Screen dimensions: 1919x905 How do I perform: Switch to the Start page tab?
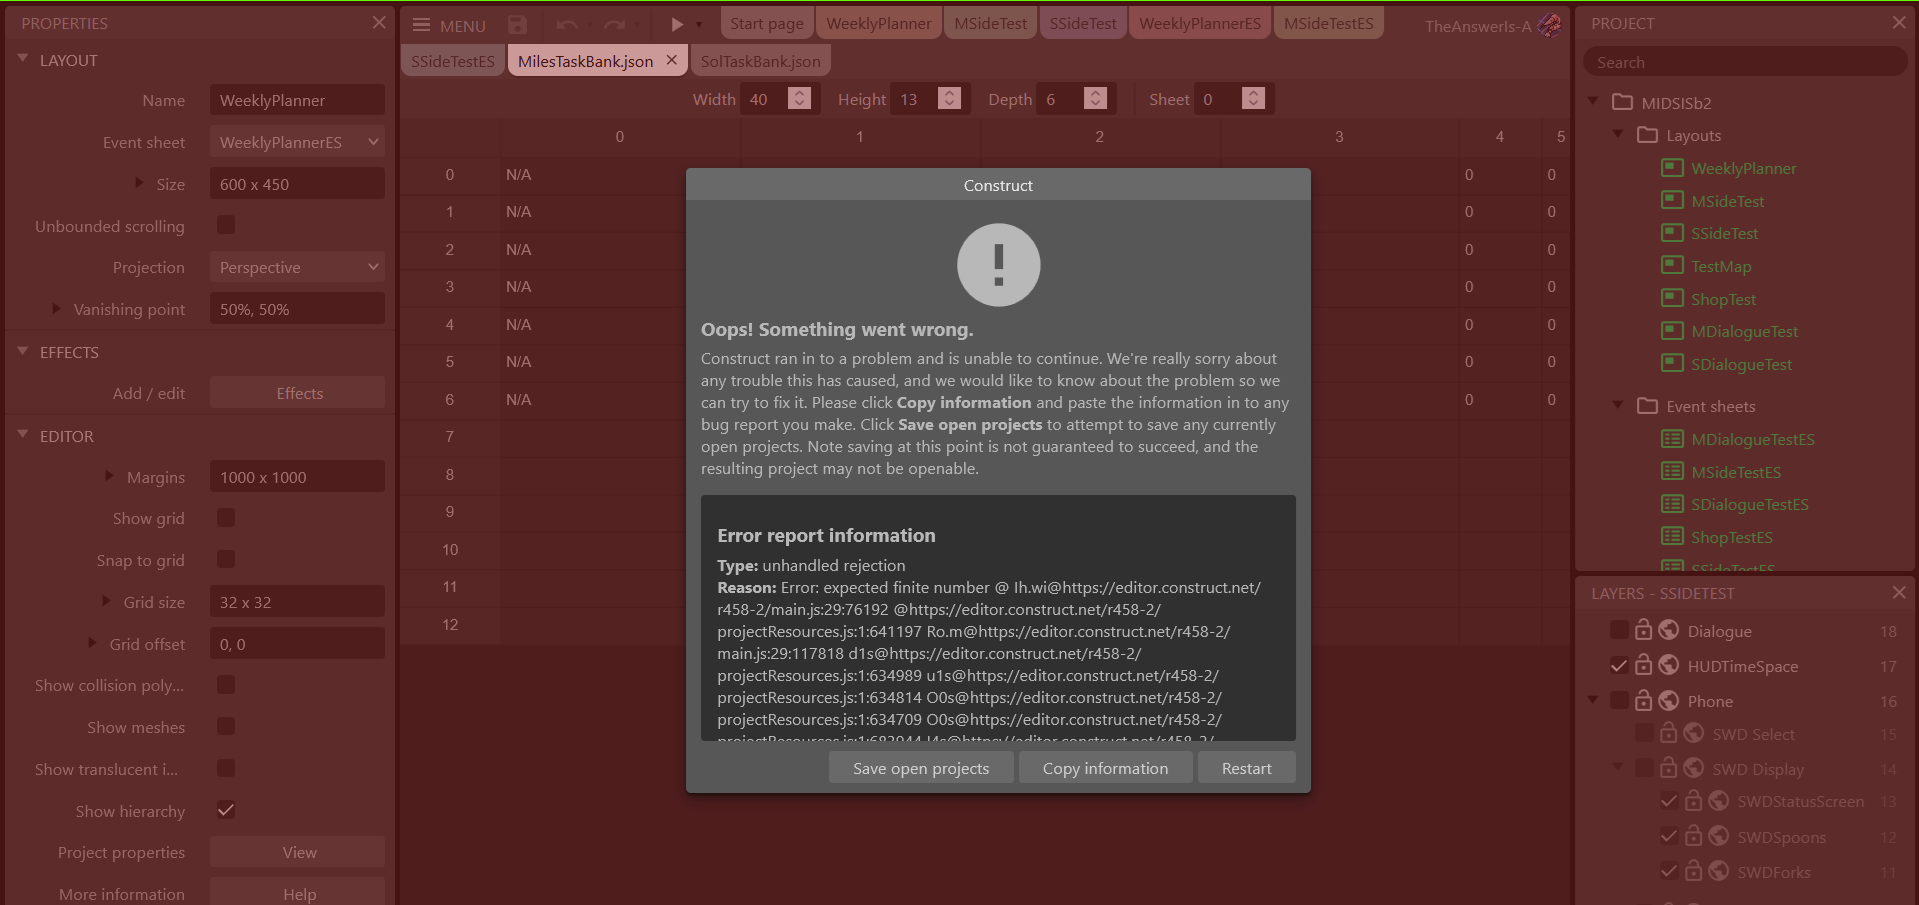(x=766, y=22)
